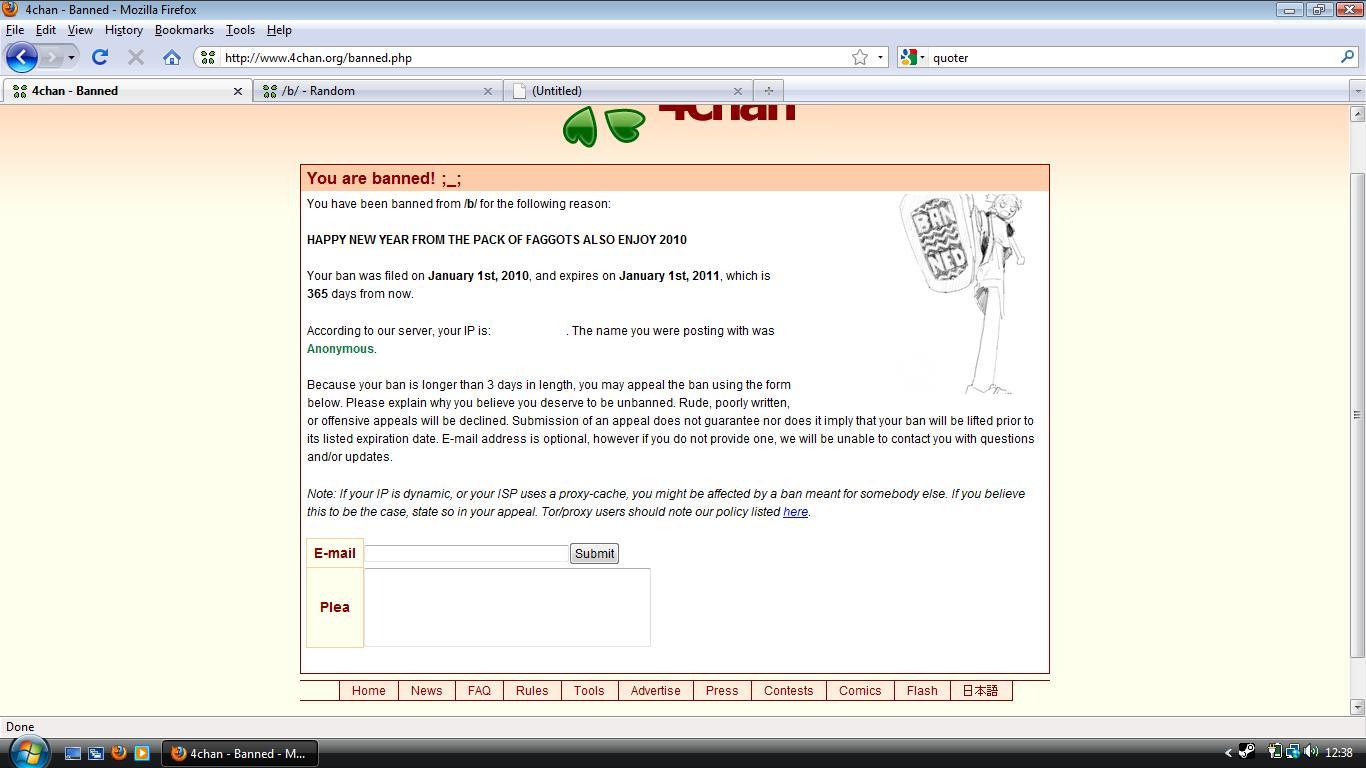
Task: Click the volume speaker tray icon
Action: tap(1310, 752)
